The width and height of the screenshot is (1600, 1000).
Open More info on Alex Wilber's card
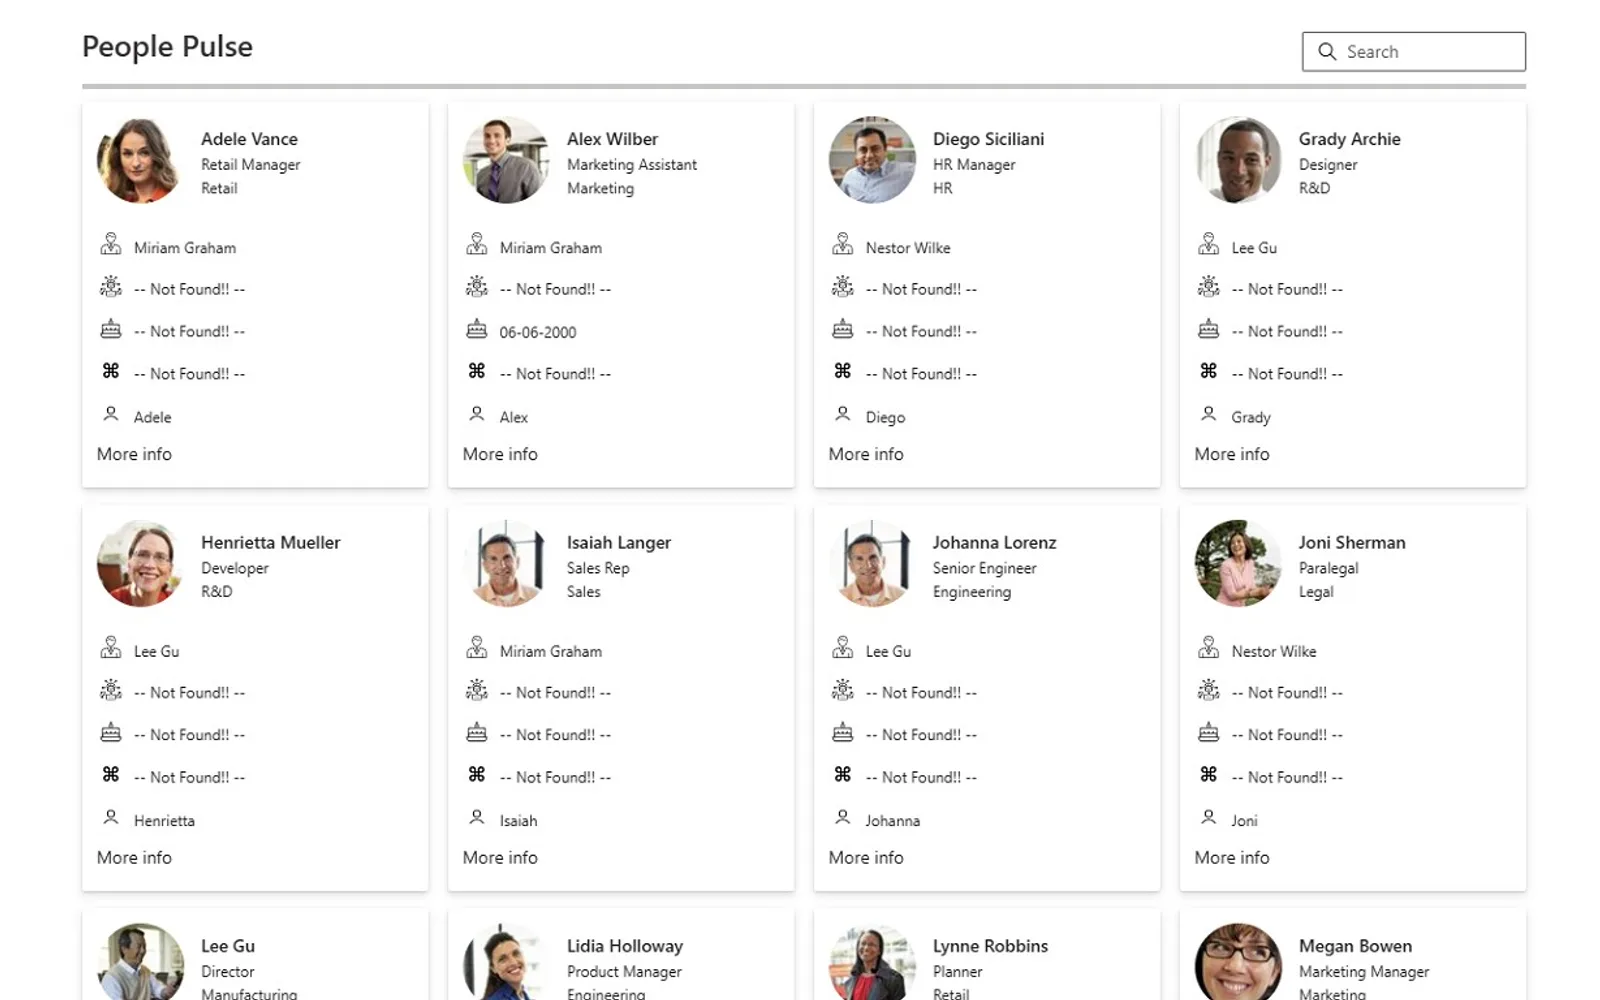(x=500, y=454)
